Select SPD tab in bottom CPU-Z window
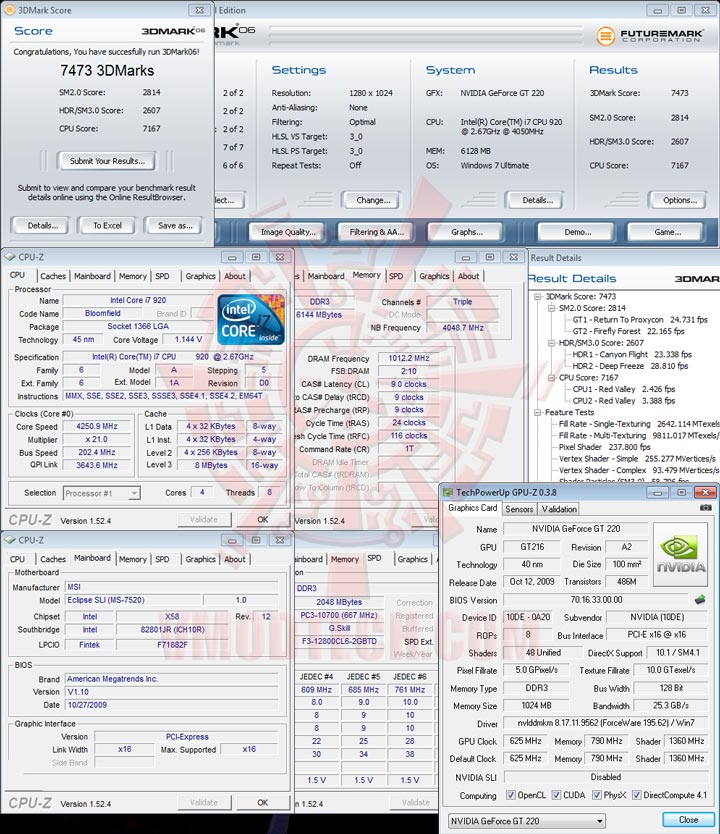720x834 pixels. (162, 559)
